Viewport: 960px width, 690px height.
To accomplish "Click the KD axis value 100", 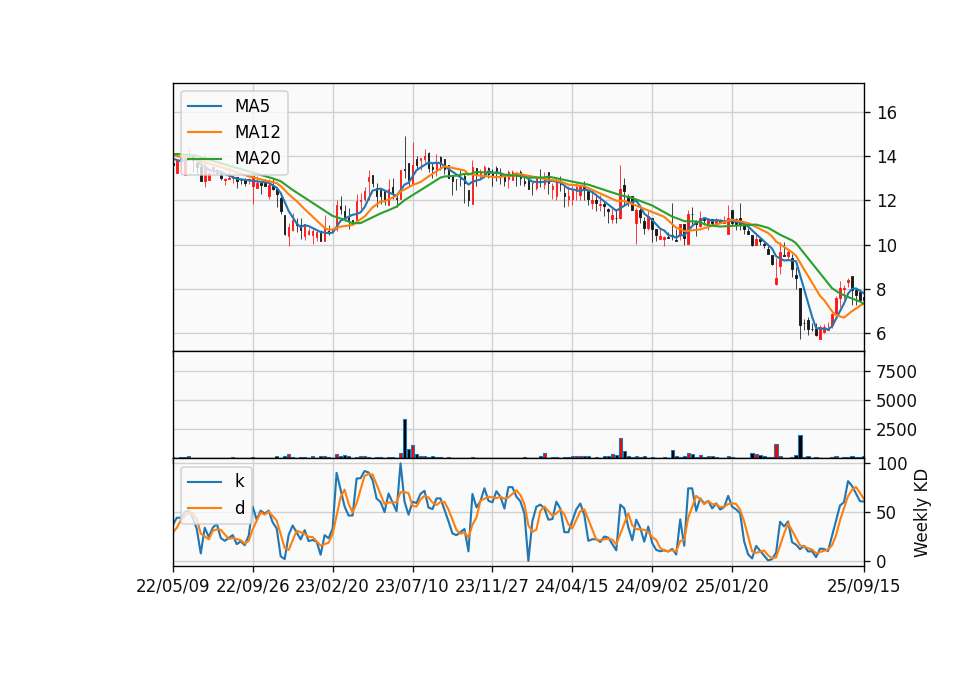I will click(x=892, y=464).
